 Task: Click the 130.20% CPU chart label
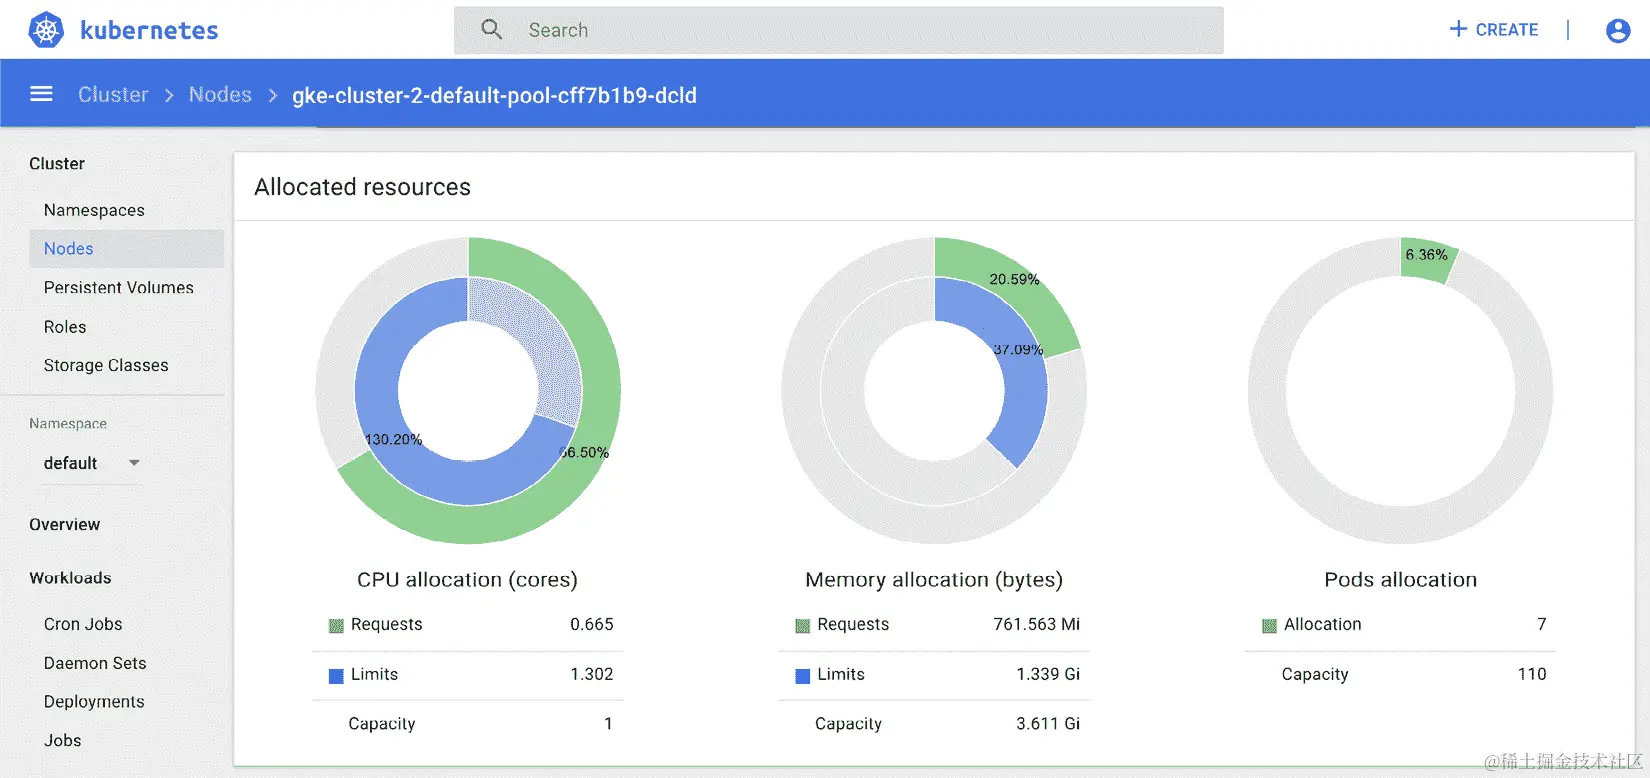point(393,439)
